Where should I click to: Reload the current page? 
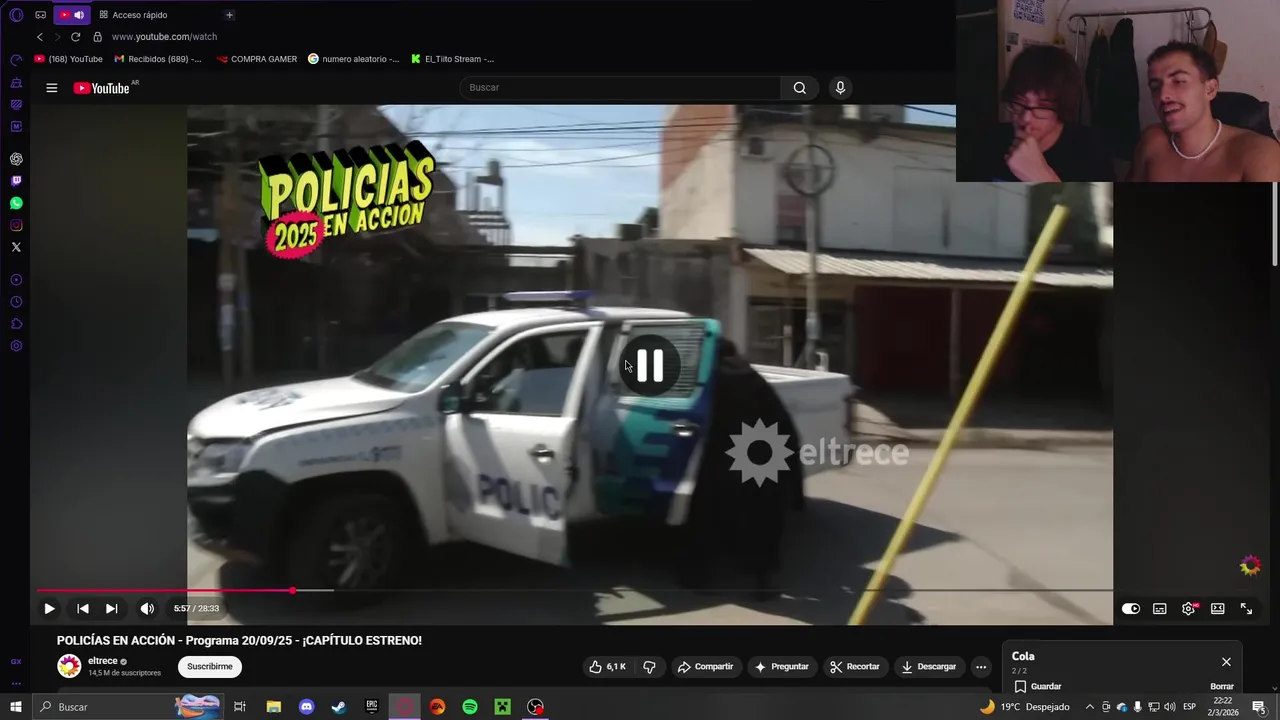(x=75, y=37)
